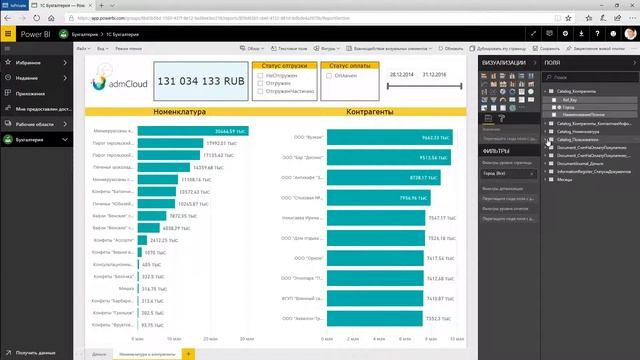Click the date slider left handle

388,86
